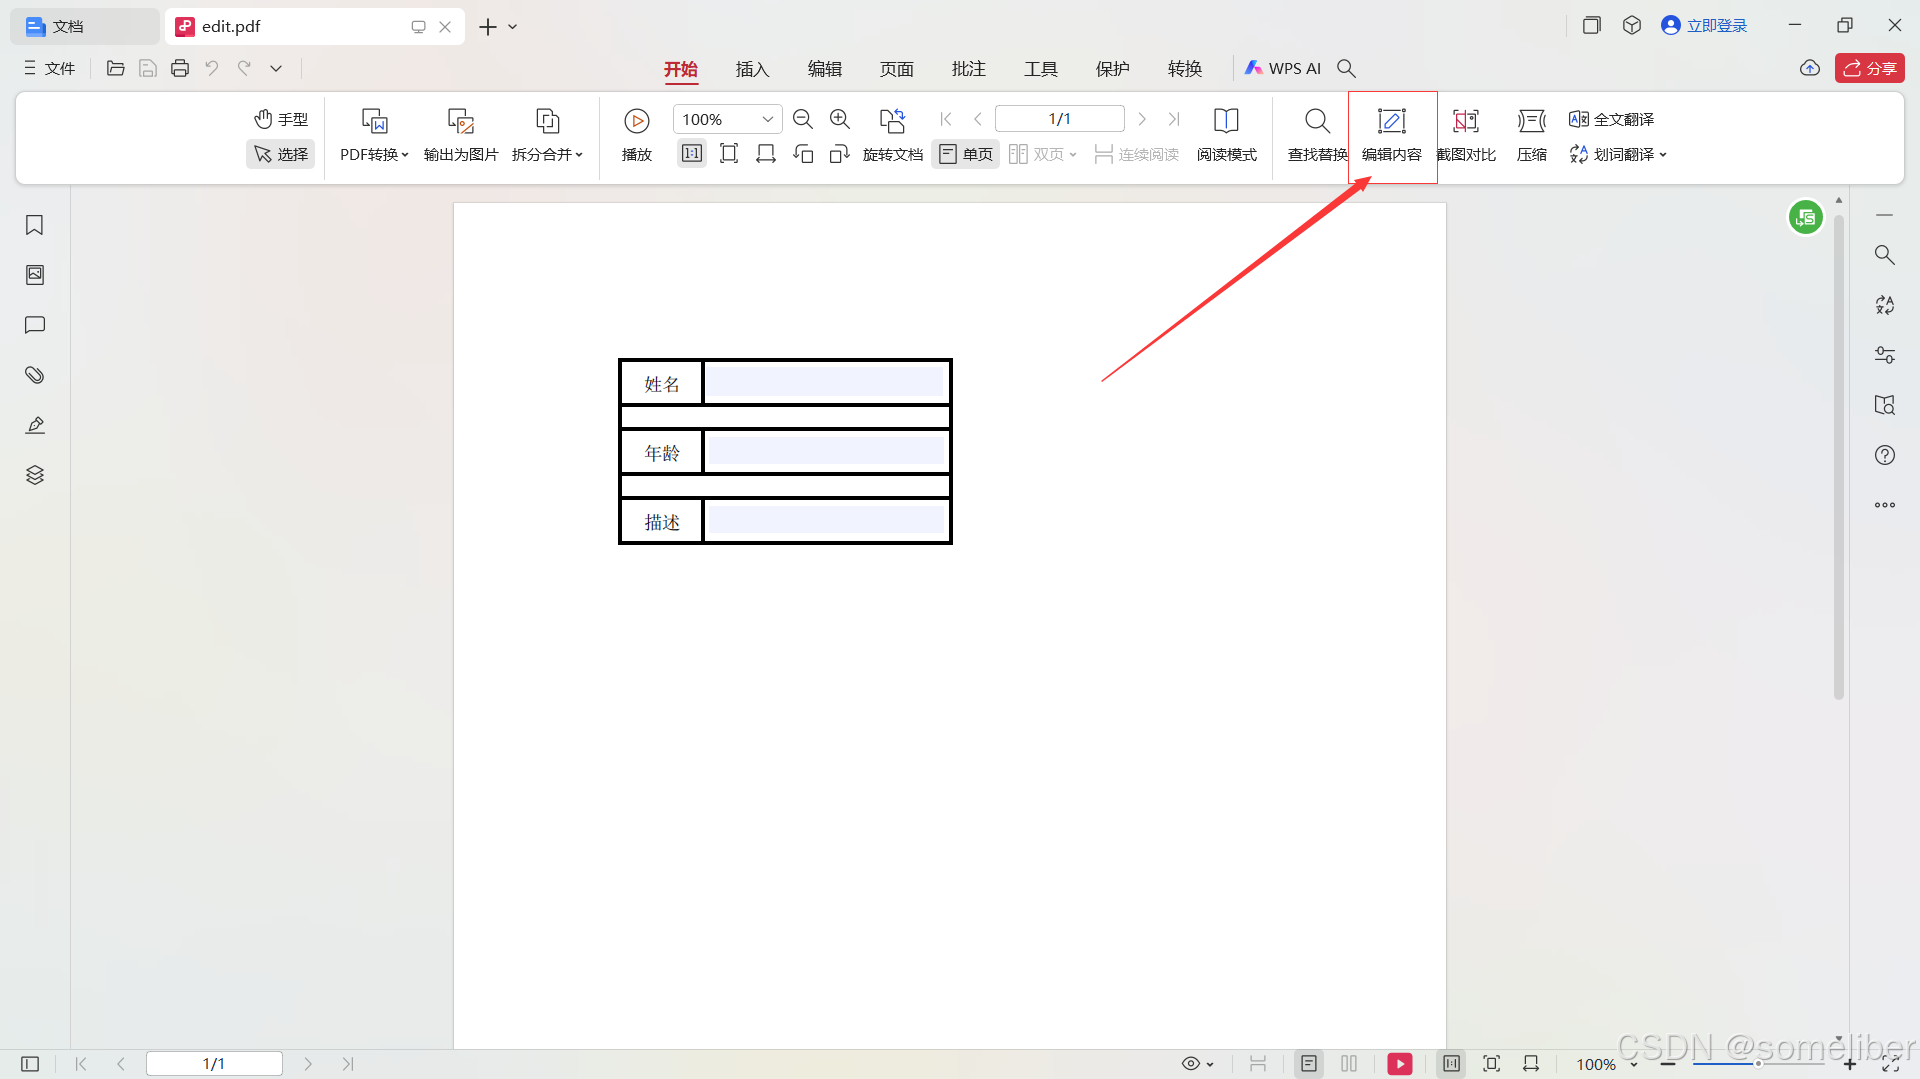Screen dimensions: 1920x1079
Task: Enable Single Page layout
Action: click(965, 154)
